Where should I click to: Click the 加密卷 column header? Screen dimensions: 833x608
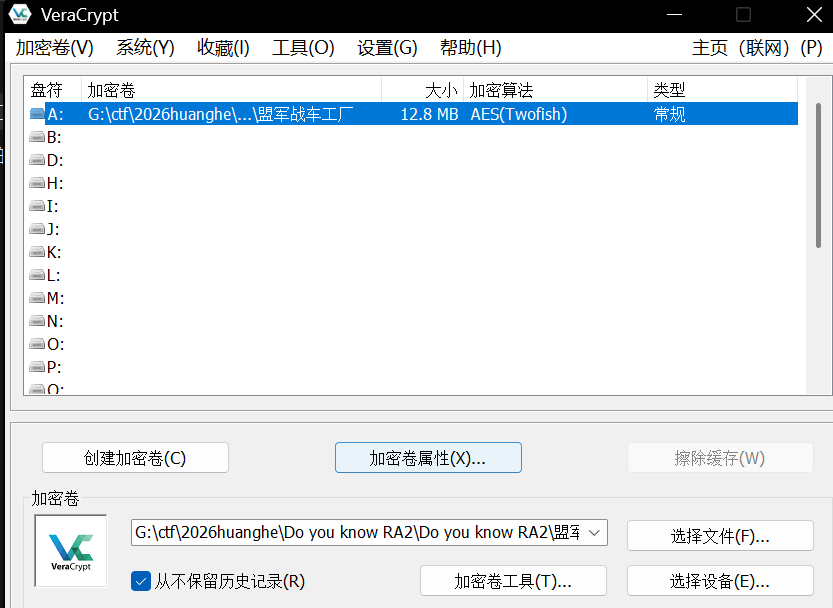coord(232,90)
